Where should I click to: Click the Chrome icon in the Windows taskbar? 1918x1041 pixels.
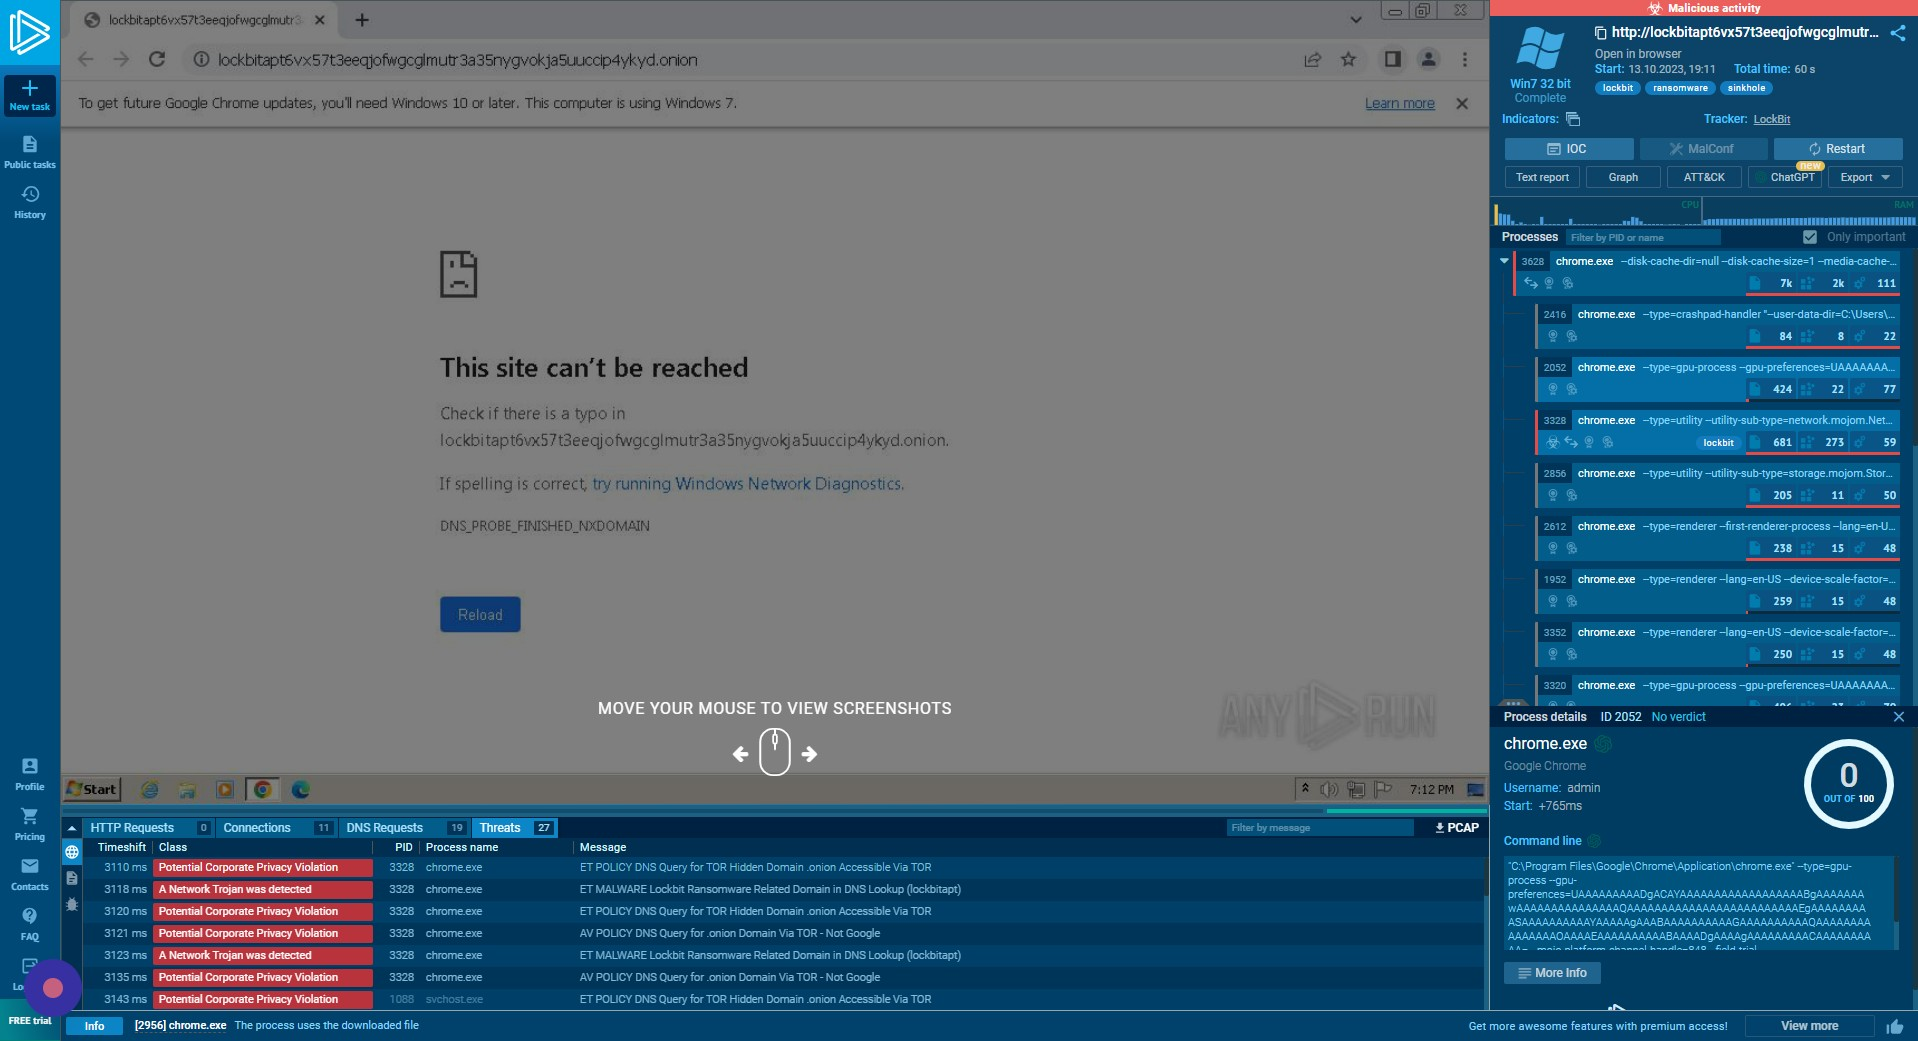pos(262,790)
